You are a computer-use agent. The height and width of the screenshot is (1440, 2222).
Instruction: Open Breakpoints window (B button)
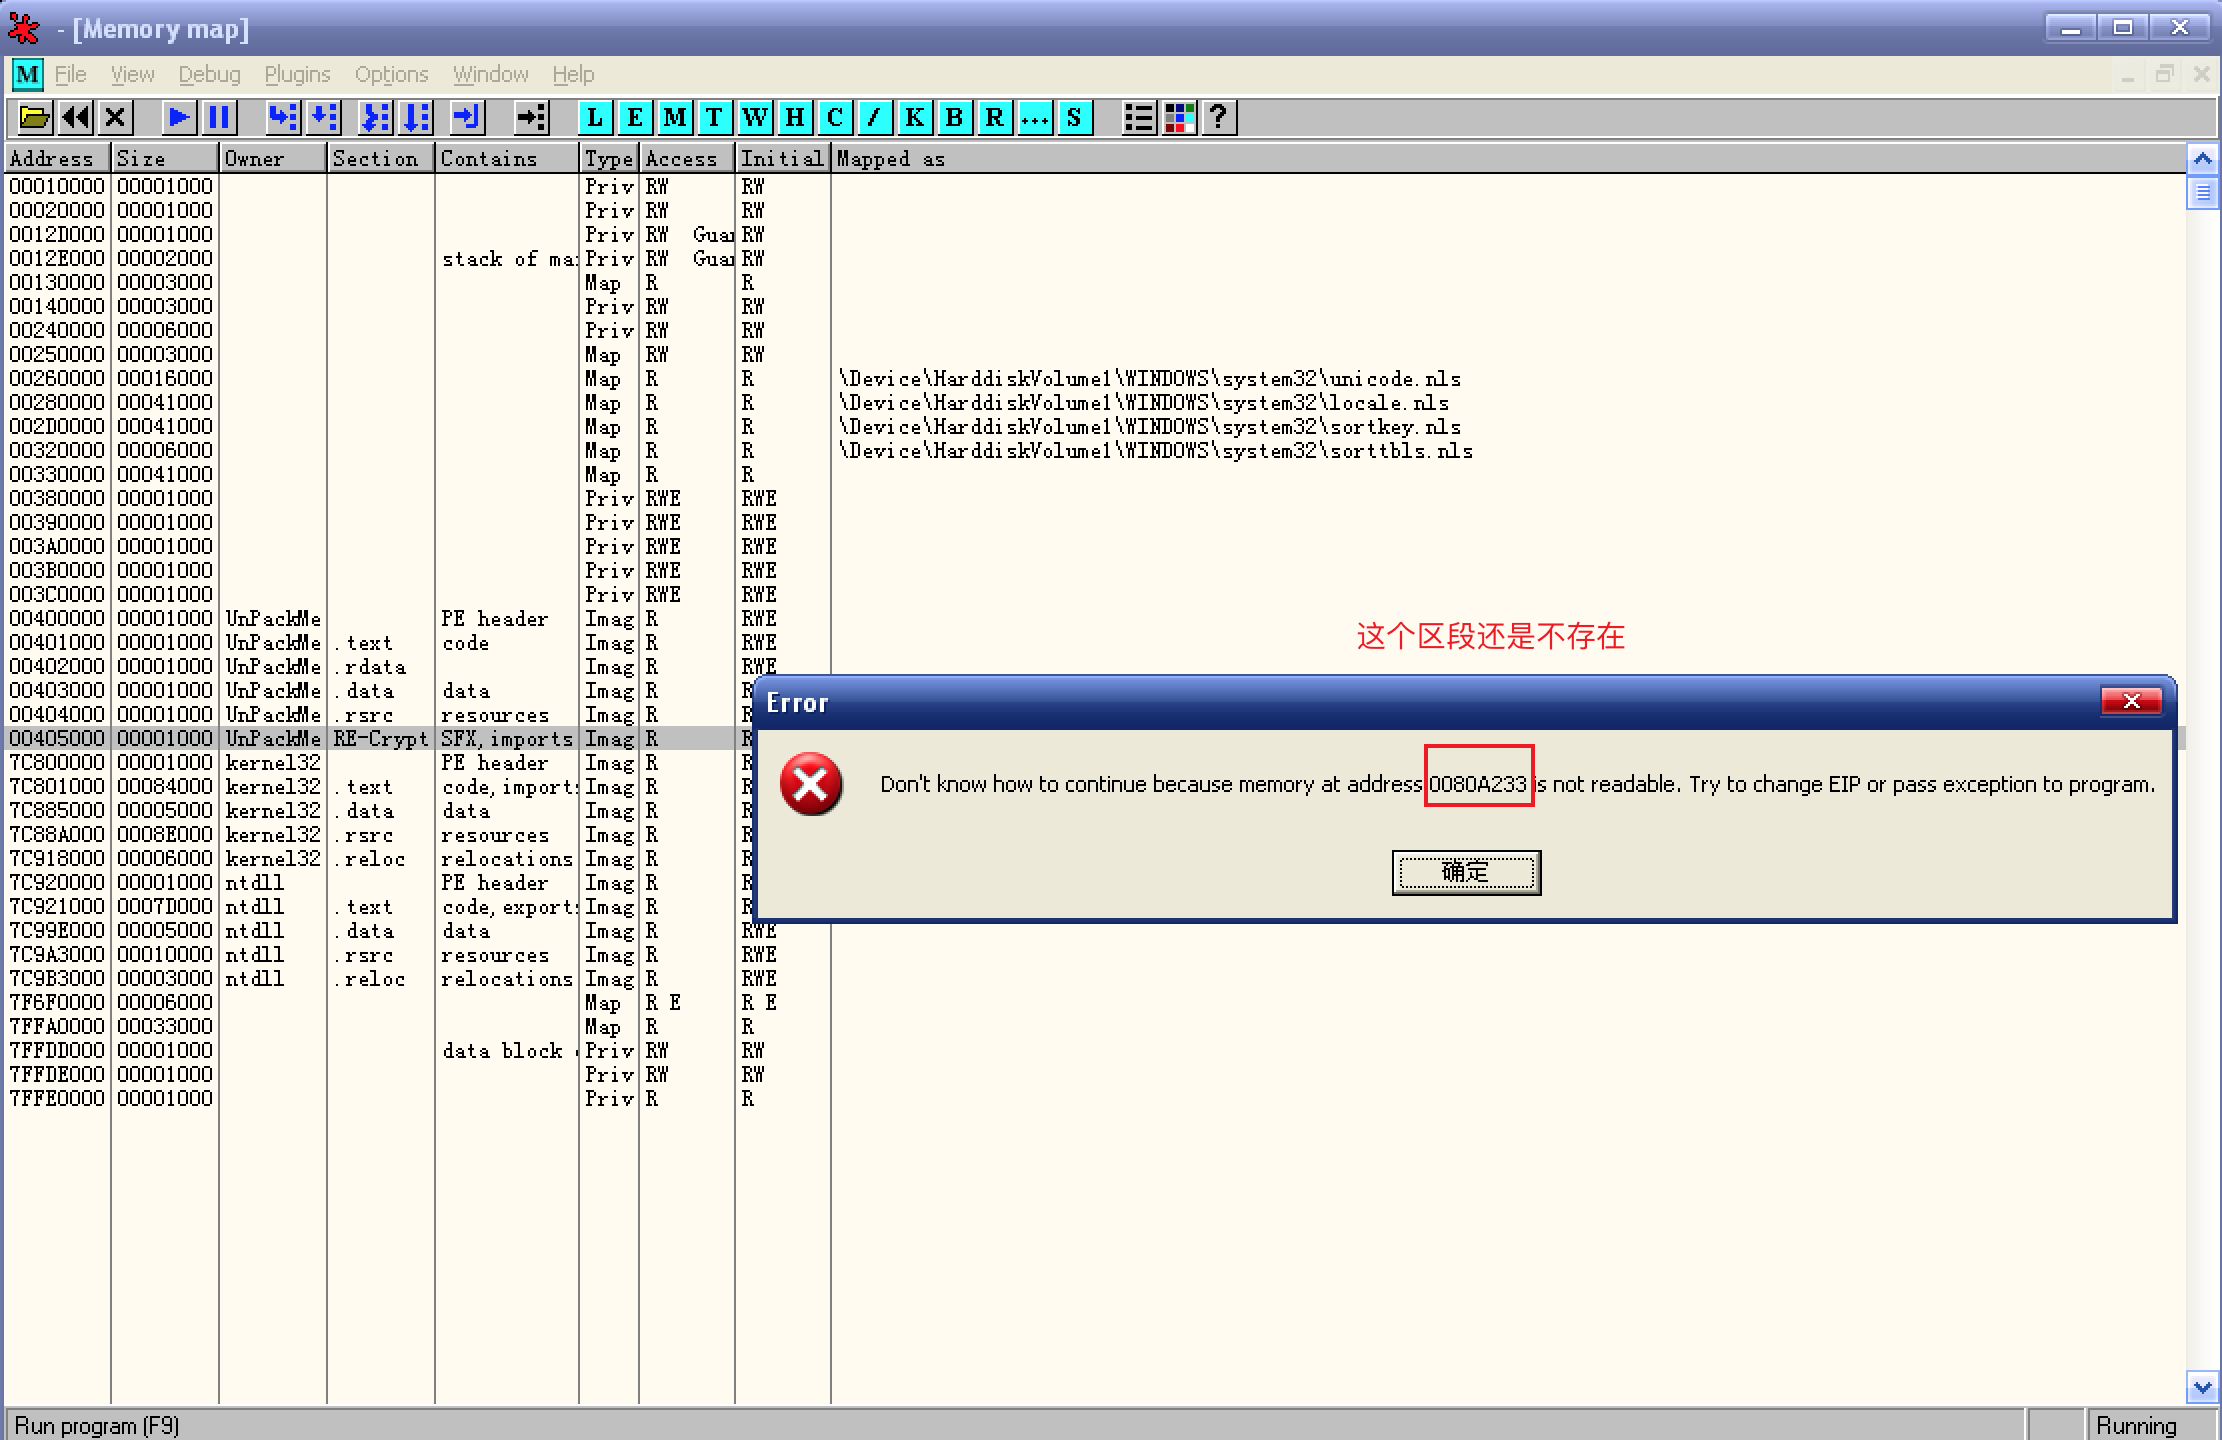pos(954,118)
